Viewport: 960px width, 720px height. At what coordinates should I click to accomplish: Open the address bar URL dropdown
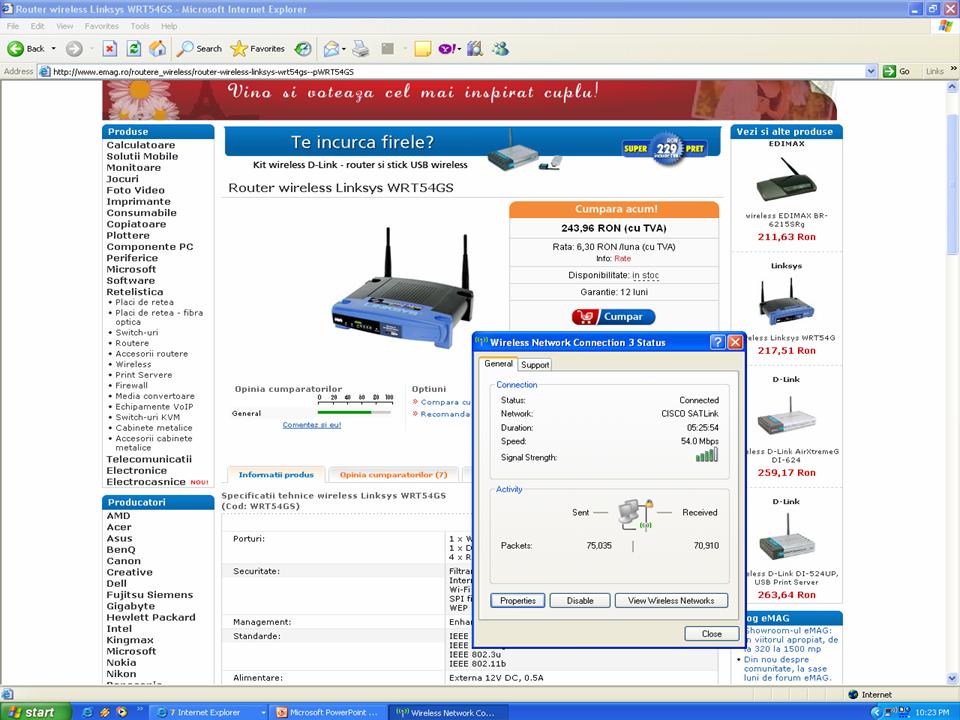tap(871, 72)
